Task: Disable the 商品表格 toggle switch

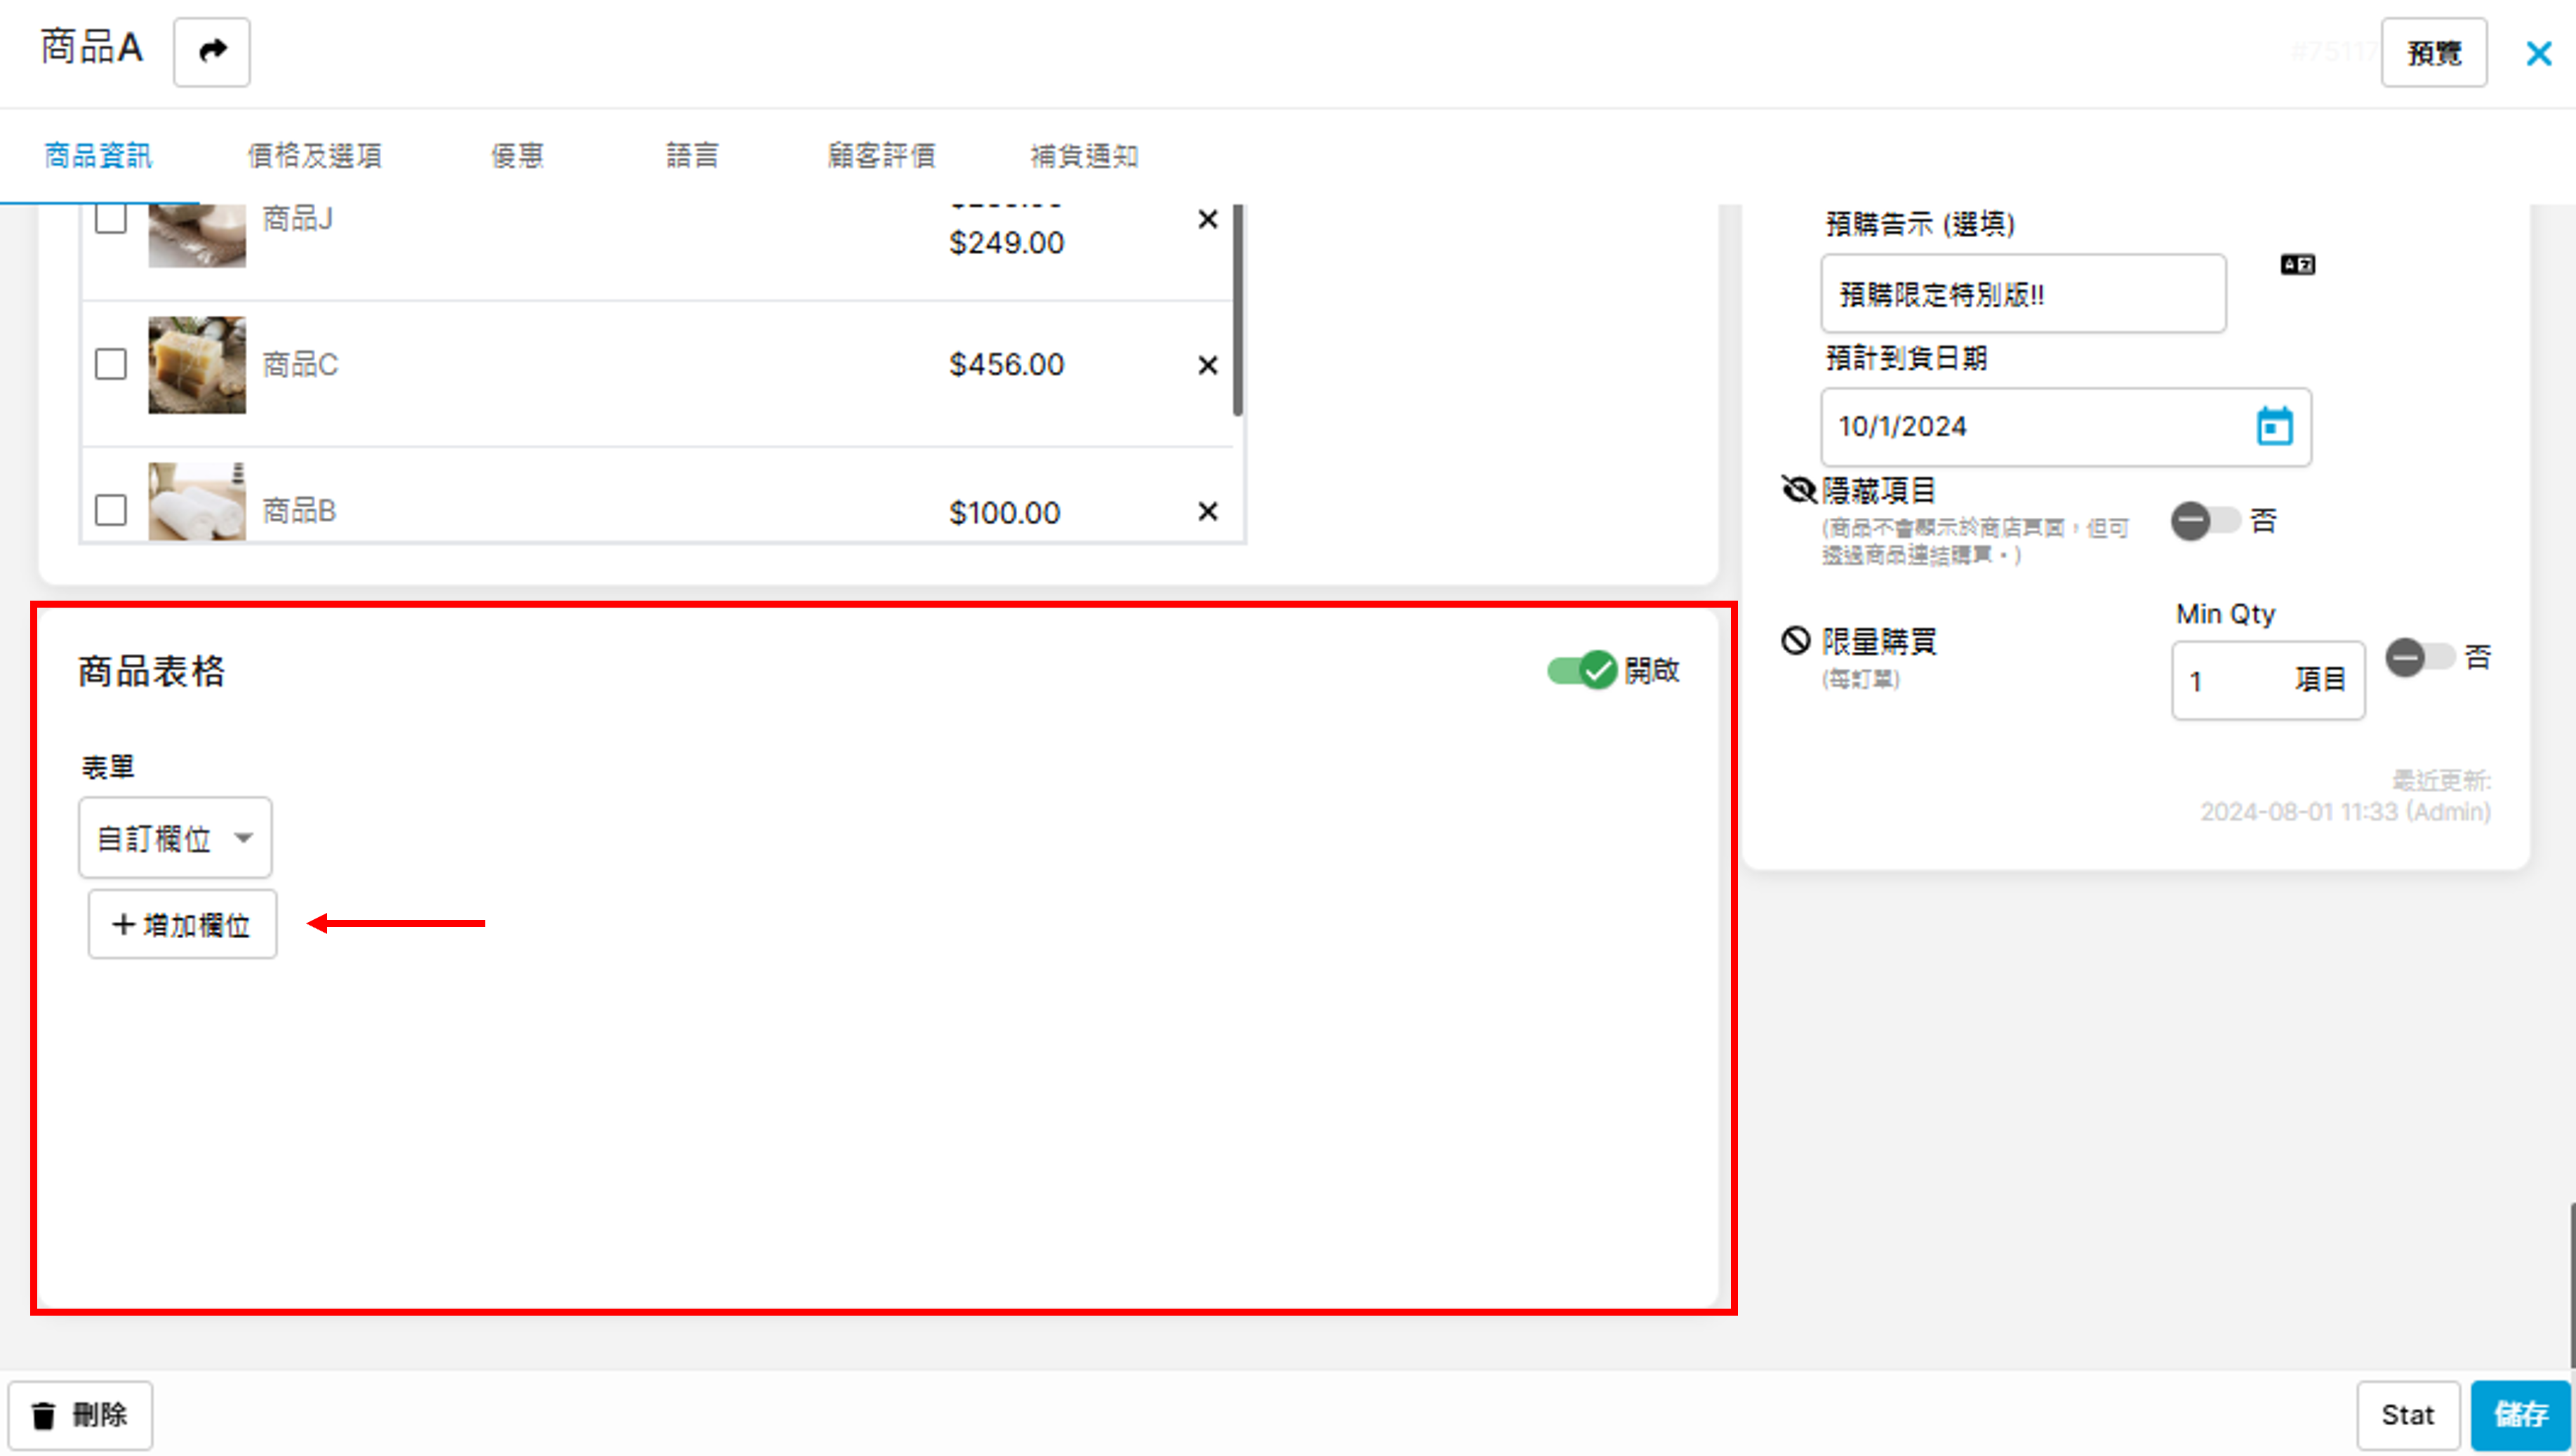Action: 1581,670
